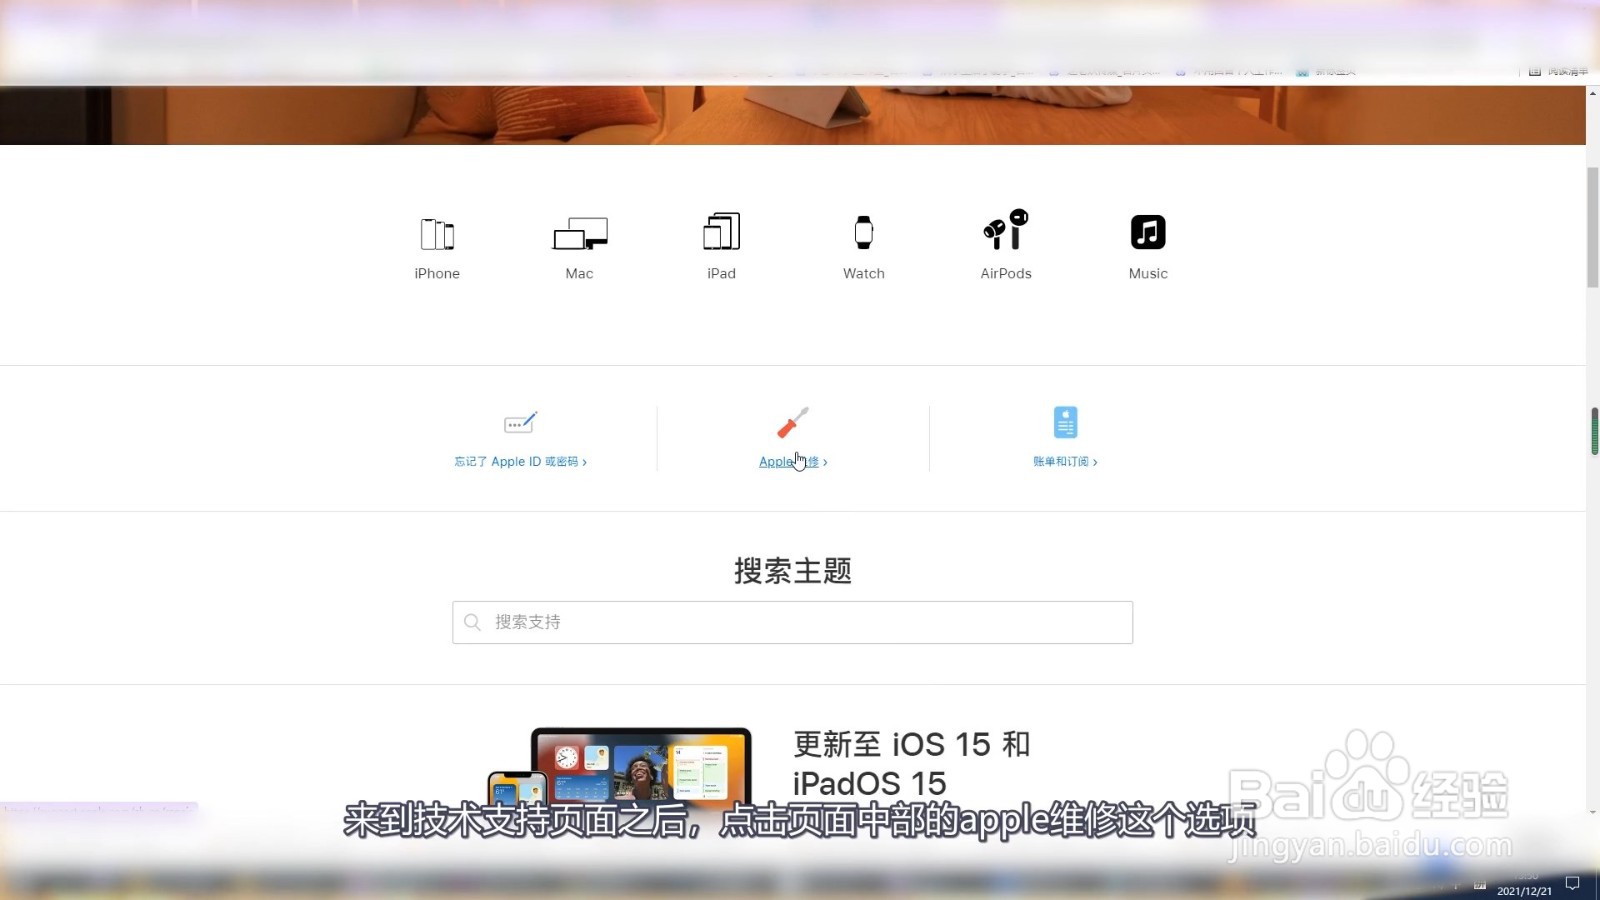Open the Music support icon
The height and width of the screenshot is (900, 1600).
(x=1148, y=232)
